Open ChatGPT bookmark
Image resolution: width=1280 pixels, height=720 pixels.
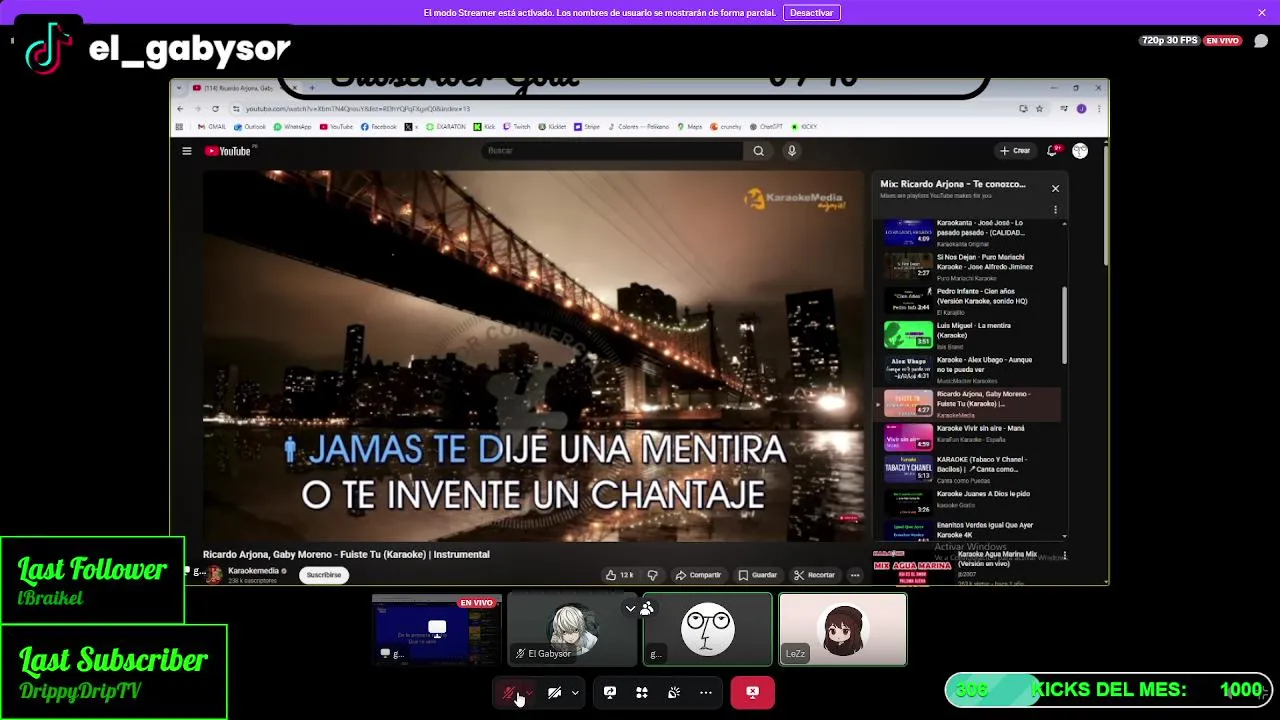766,127
